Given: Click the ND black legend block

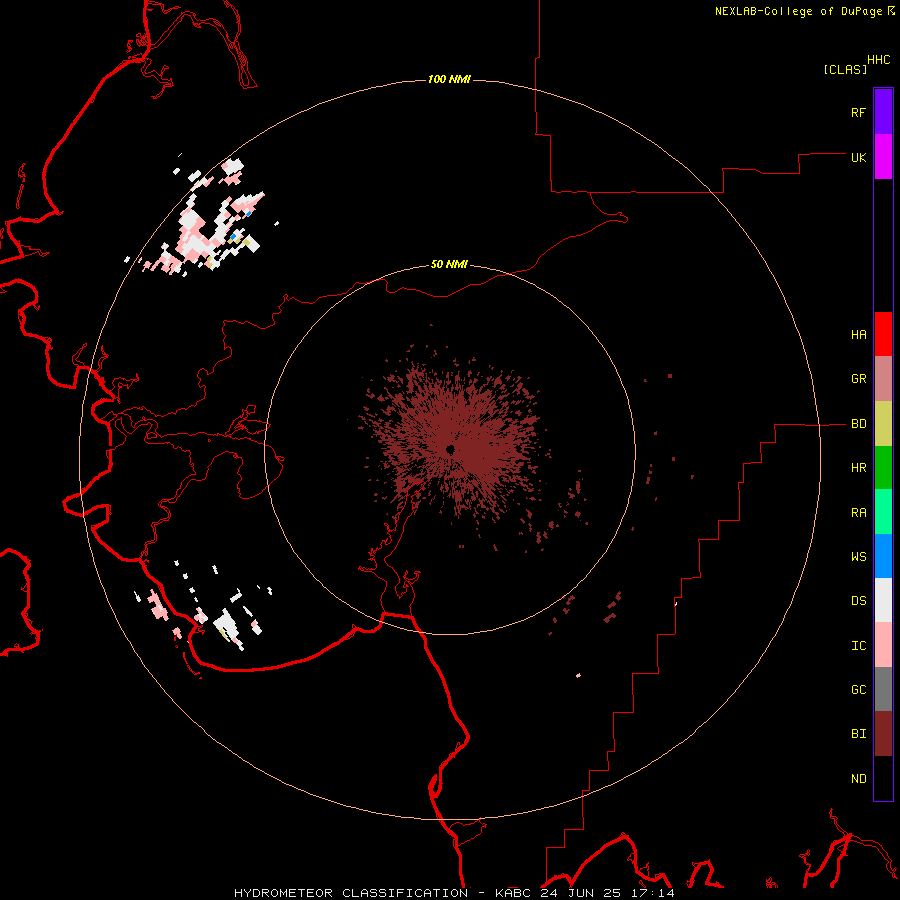Looking at the screenshot, I should [x=883, y=778].
